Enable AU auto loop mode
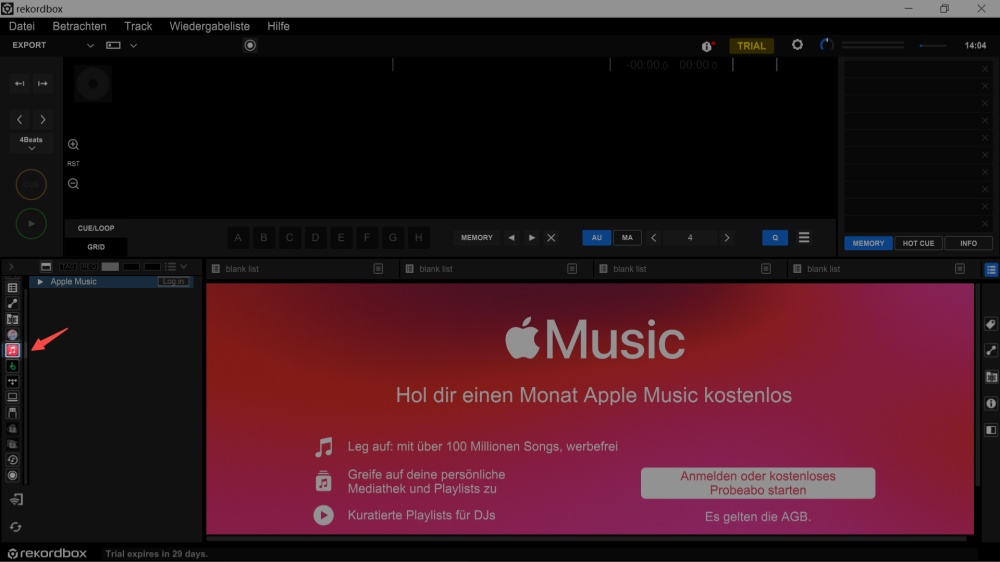Screen dimensions: 1000x562 (596, 237)
